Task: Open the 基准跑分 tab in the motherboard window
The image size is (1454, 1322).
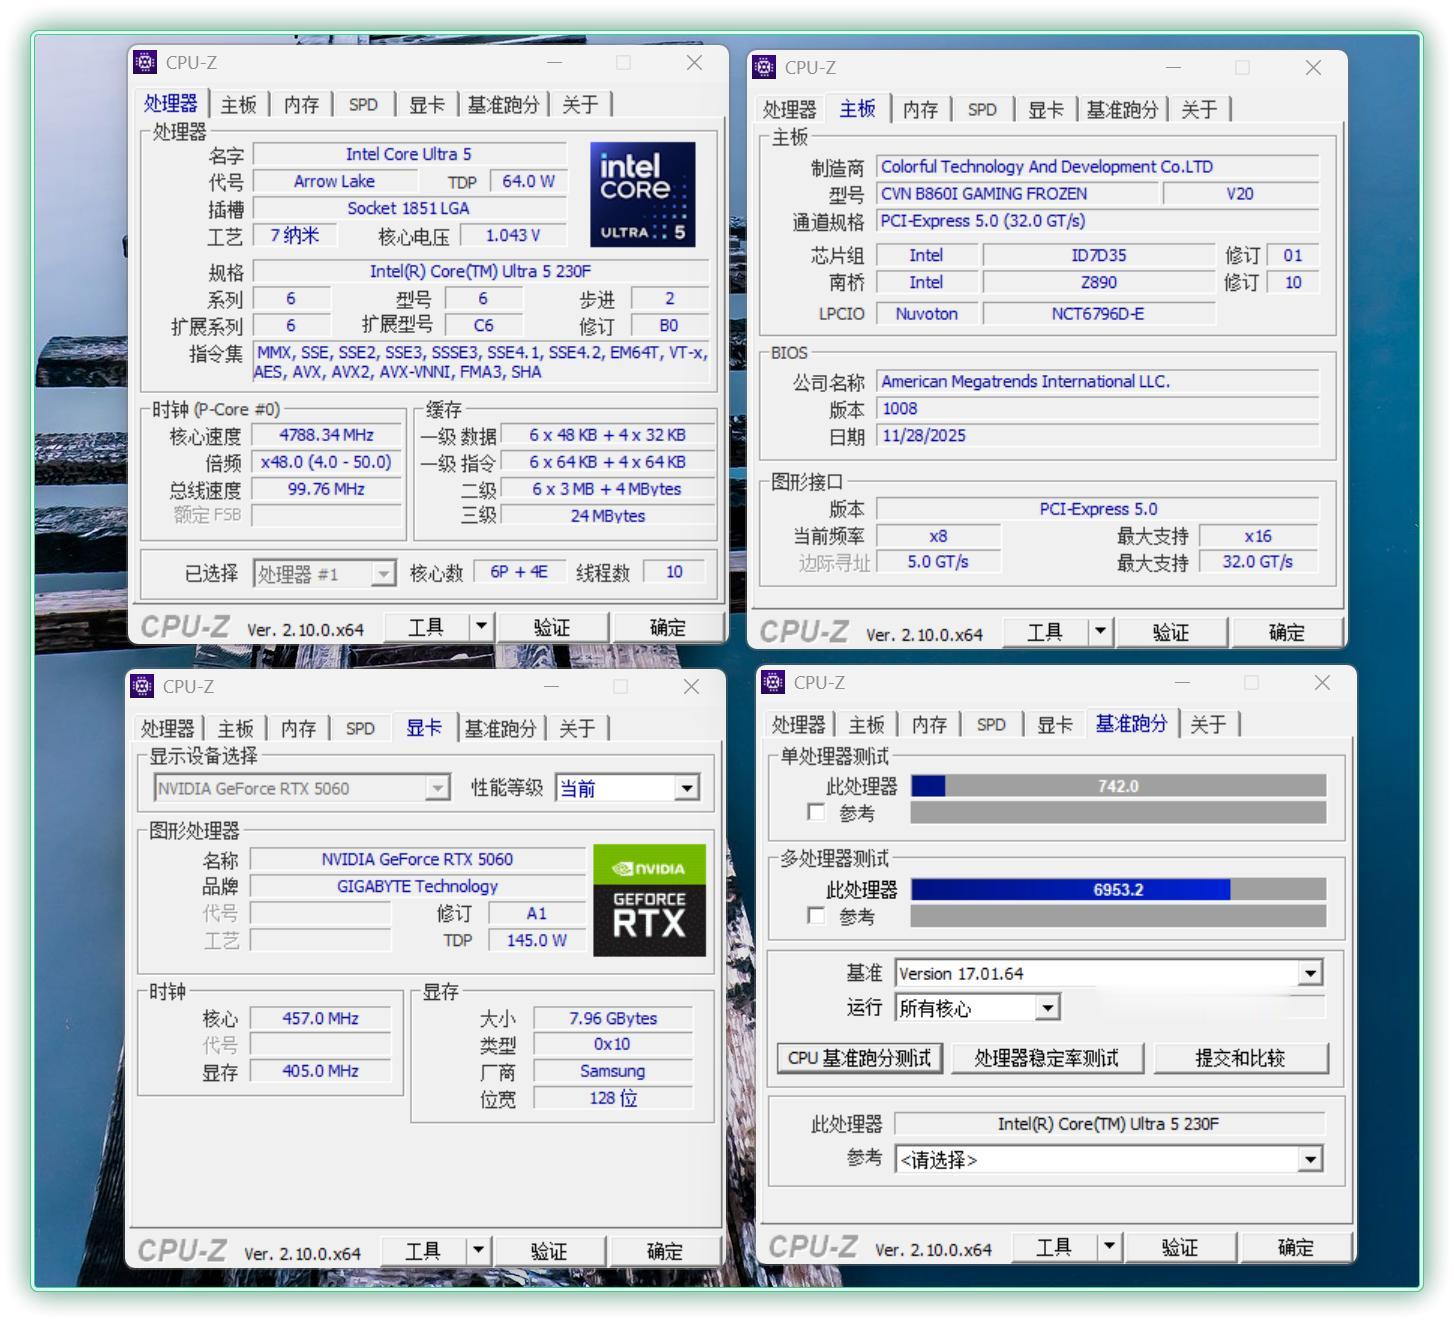Action: (1123, 110)
